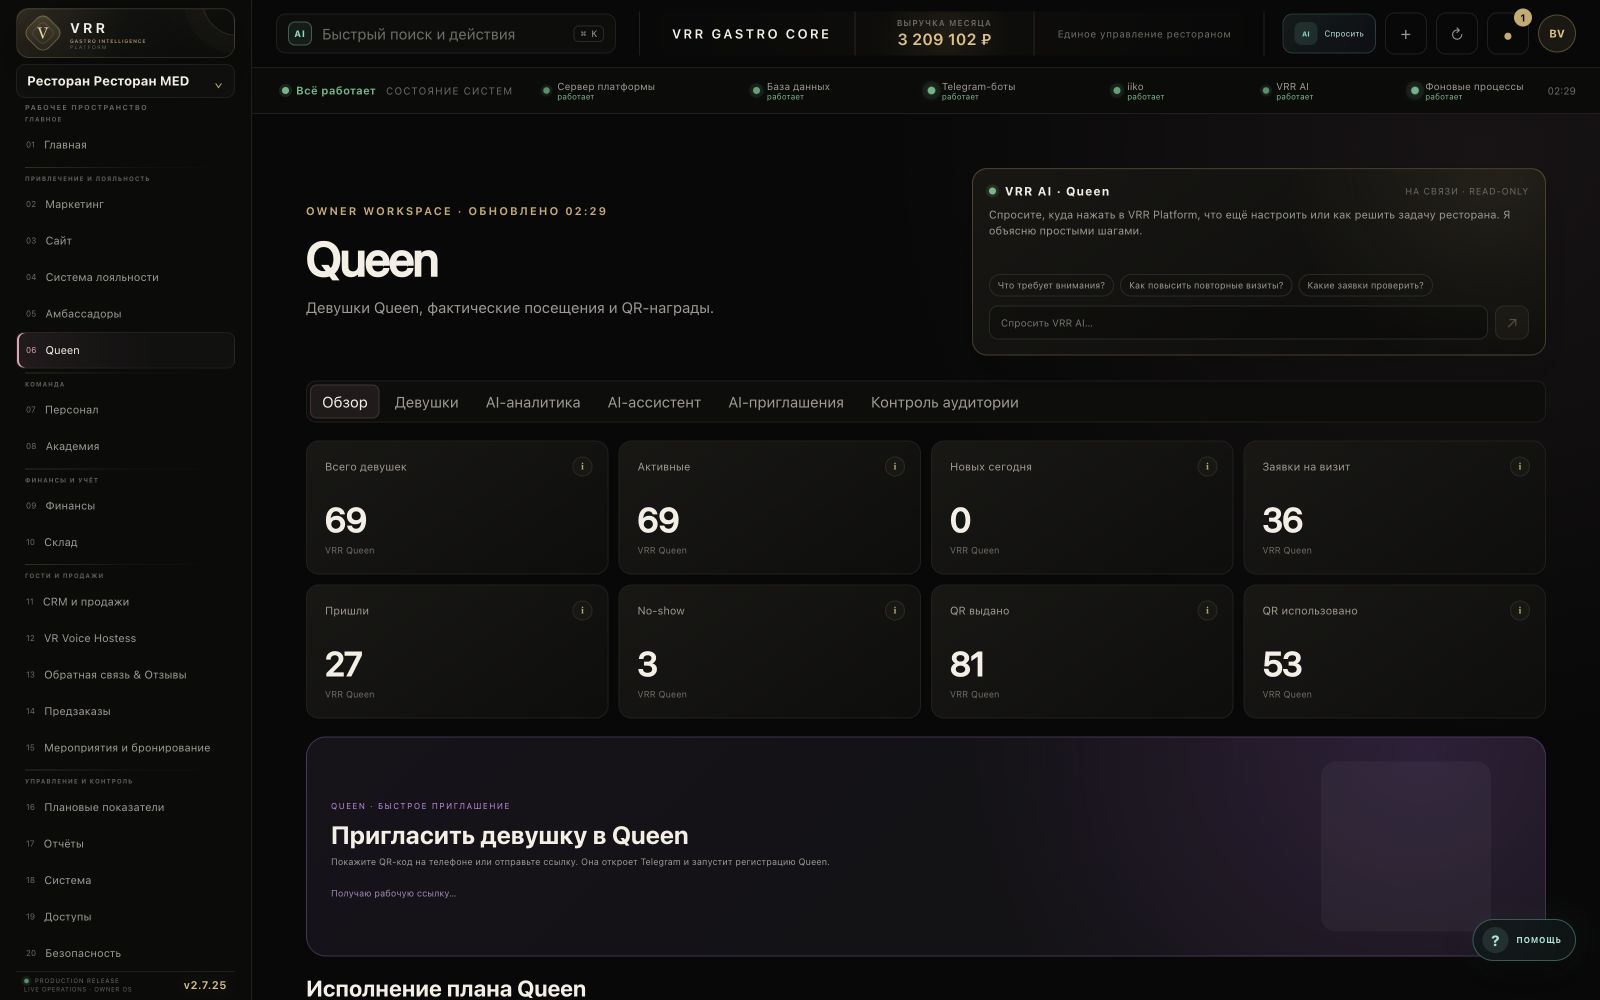The height and width of the screenshot is (1000, 1600).
Task: Open the BV user avatar menu
Action: pyautogui.click(x=1556, y=34)
